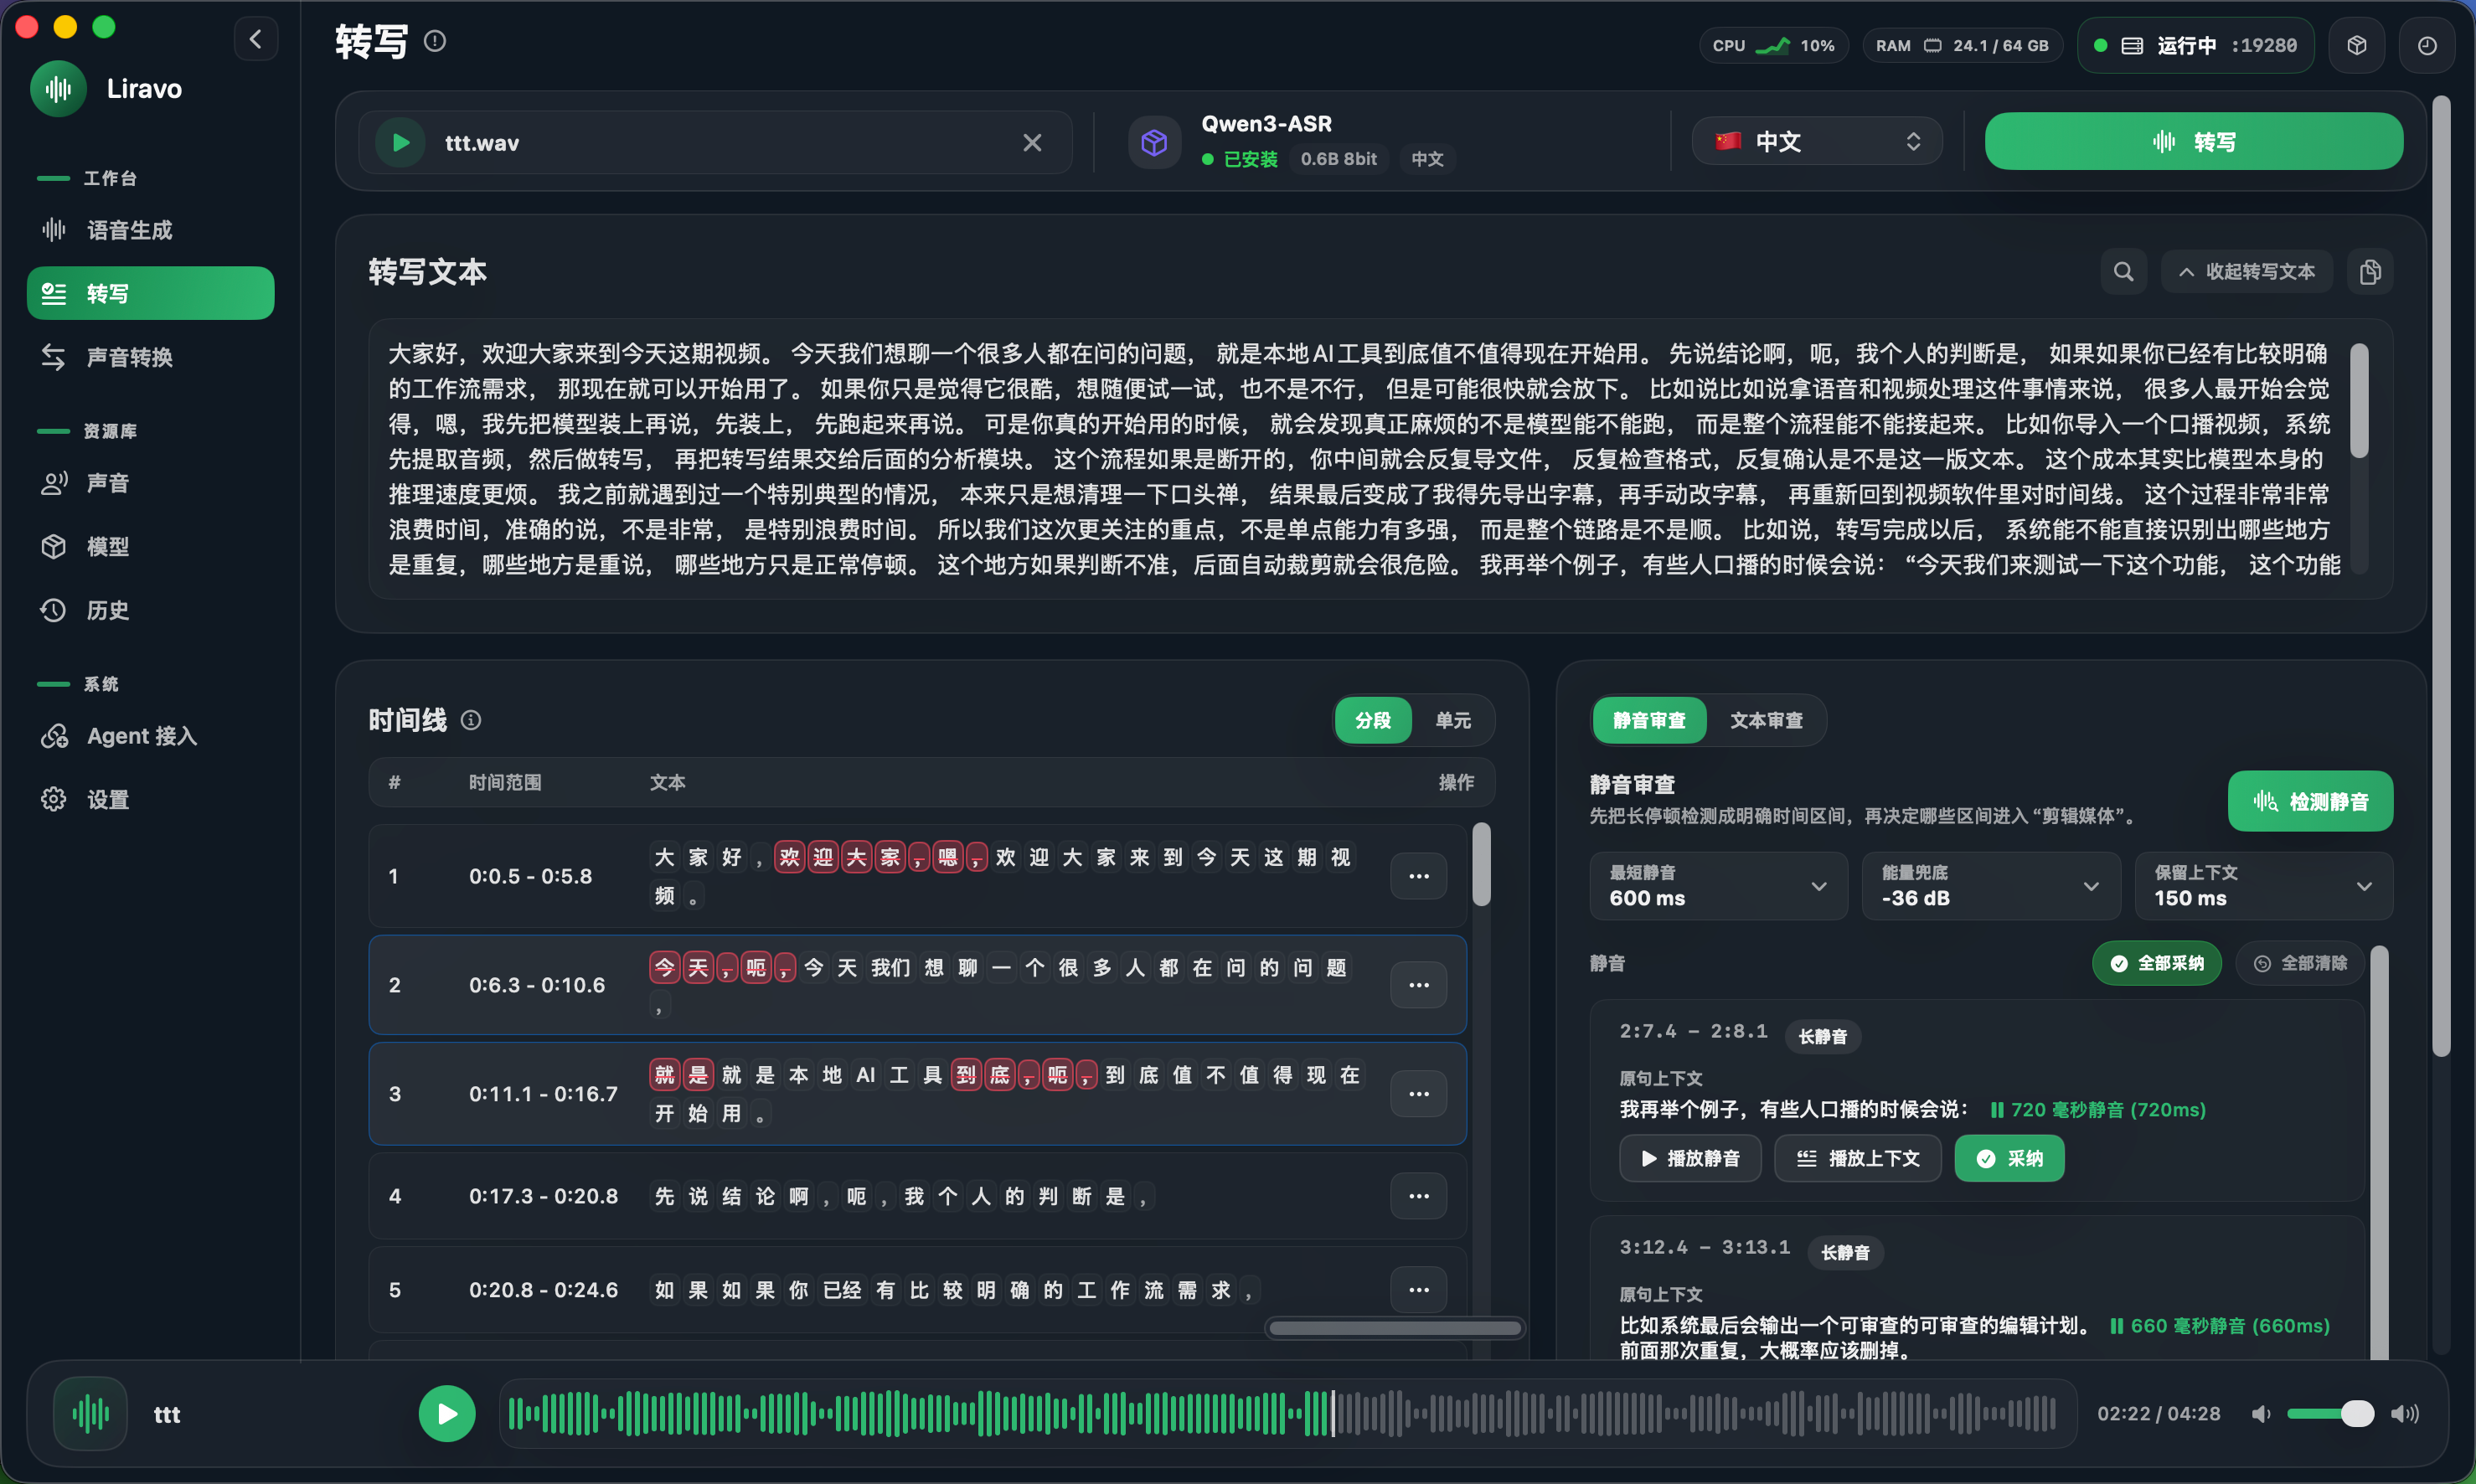The image size is (2476, 1484).
Task: Open the more-options menu for segment 1
Action: (1418, 876)
